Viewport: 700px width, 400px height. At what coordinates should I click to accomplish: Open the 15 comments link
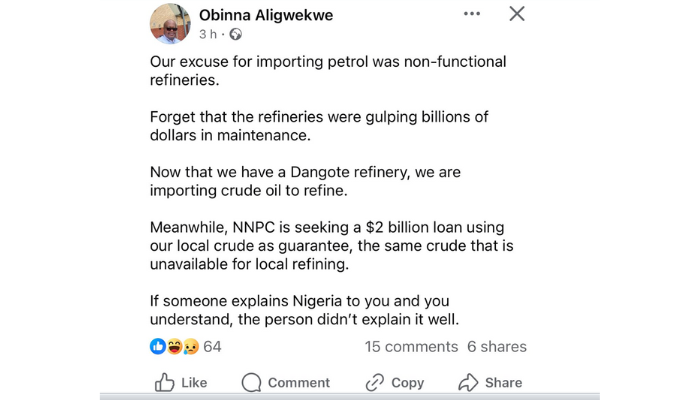pos(411,346)
